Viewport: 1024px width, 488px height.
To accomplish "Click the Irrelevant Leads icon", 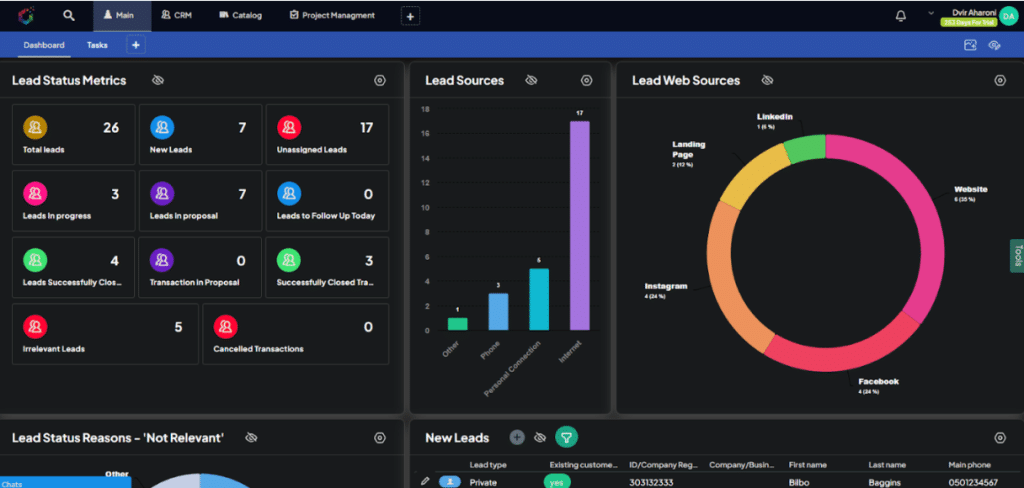I will 35,326.
